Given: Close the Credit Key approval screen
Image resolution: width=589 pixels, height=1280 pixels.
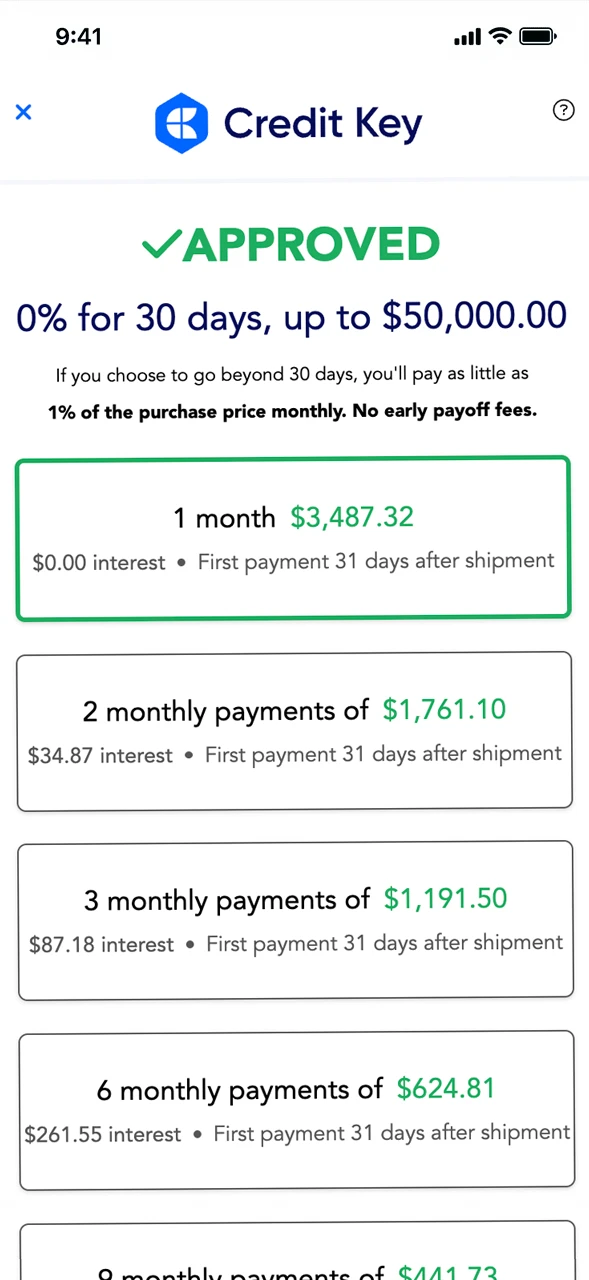Looking at the screenshot, I should click(x=23, y=112).
